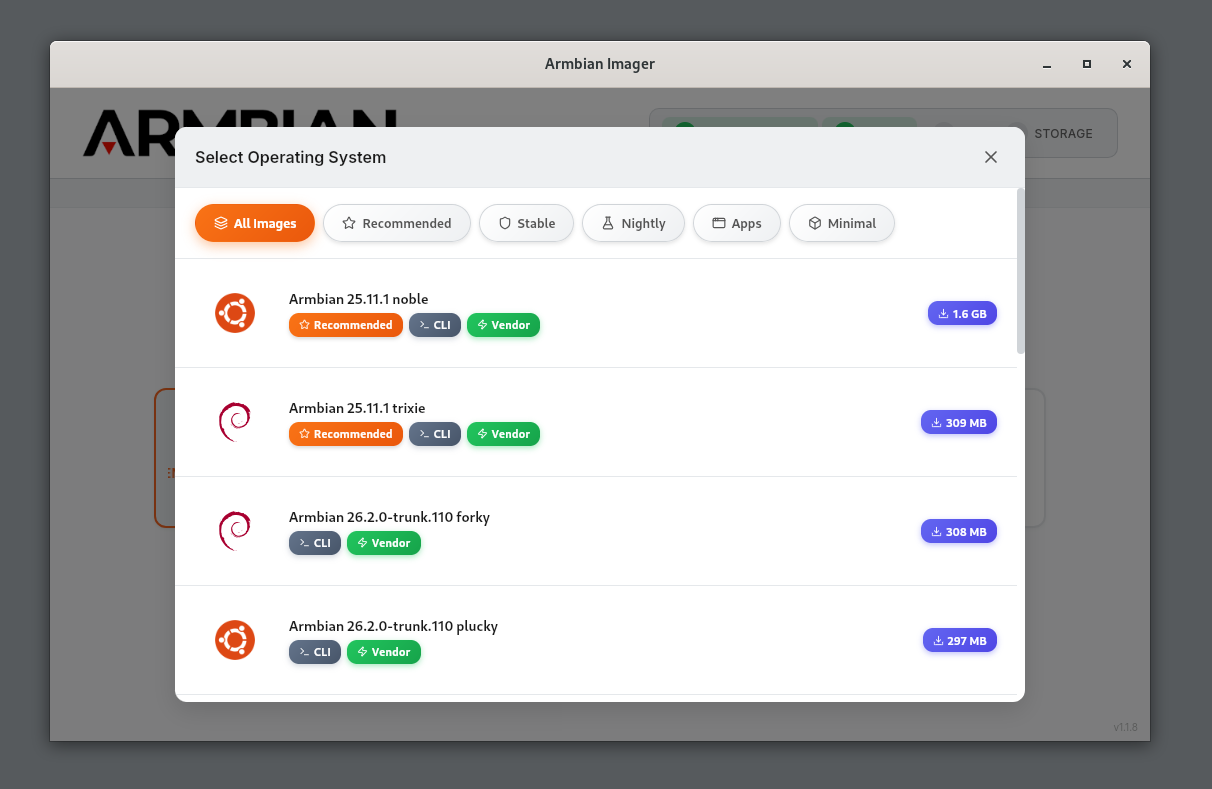Filter by Nightly images

[633, 223]
